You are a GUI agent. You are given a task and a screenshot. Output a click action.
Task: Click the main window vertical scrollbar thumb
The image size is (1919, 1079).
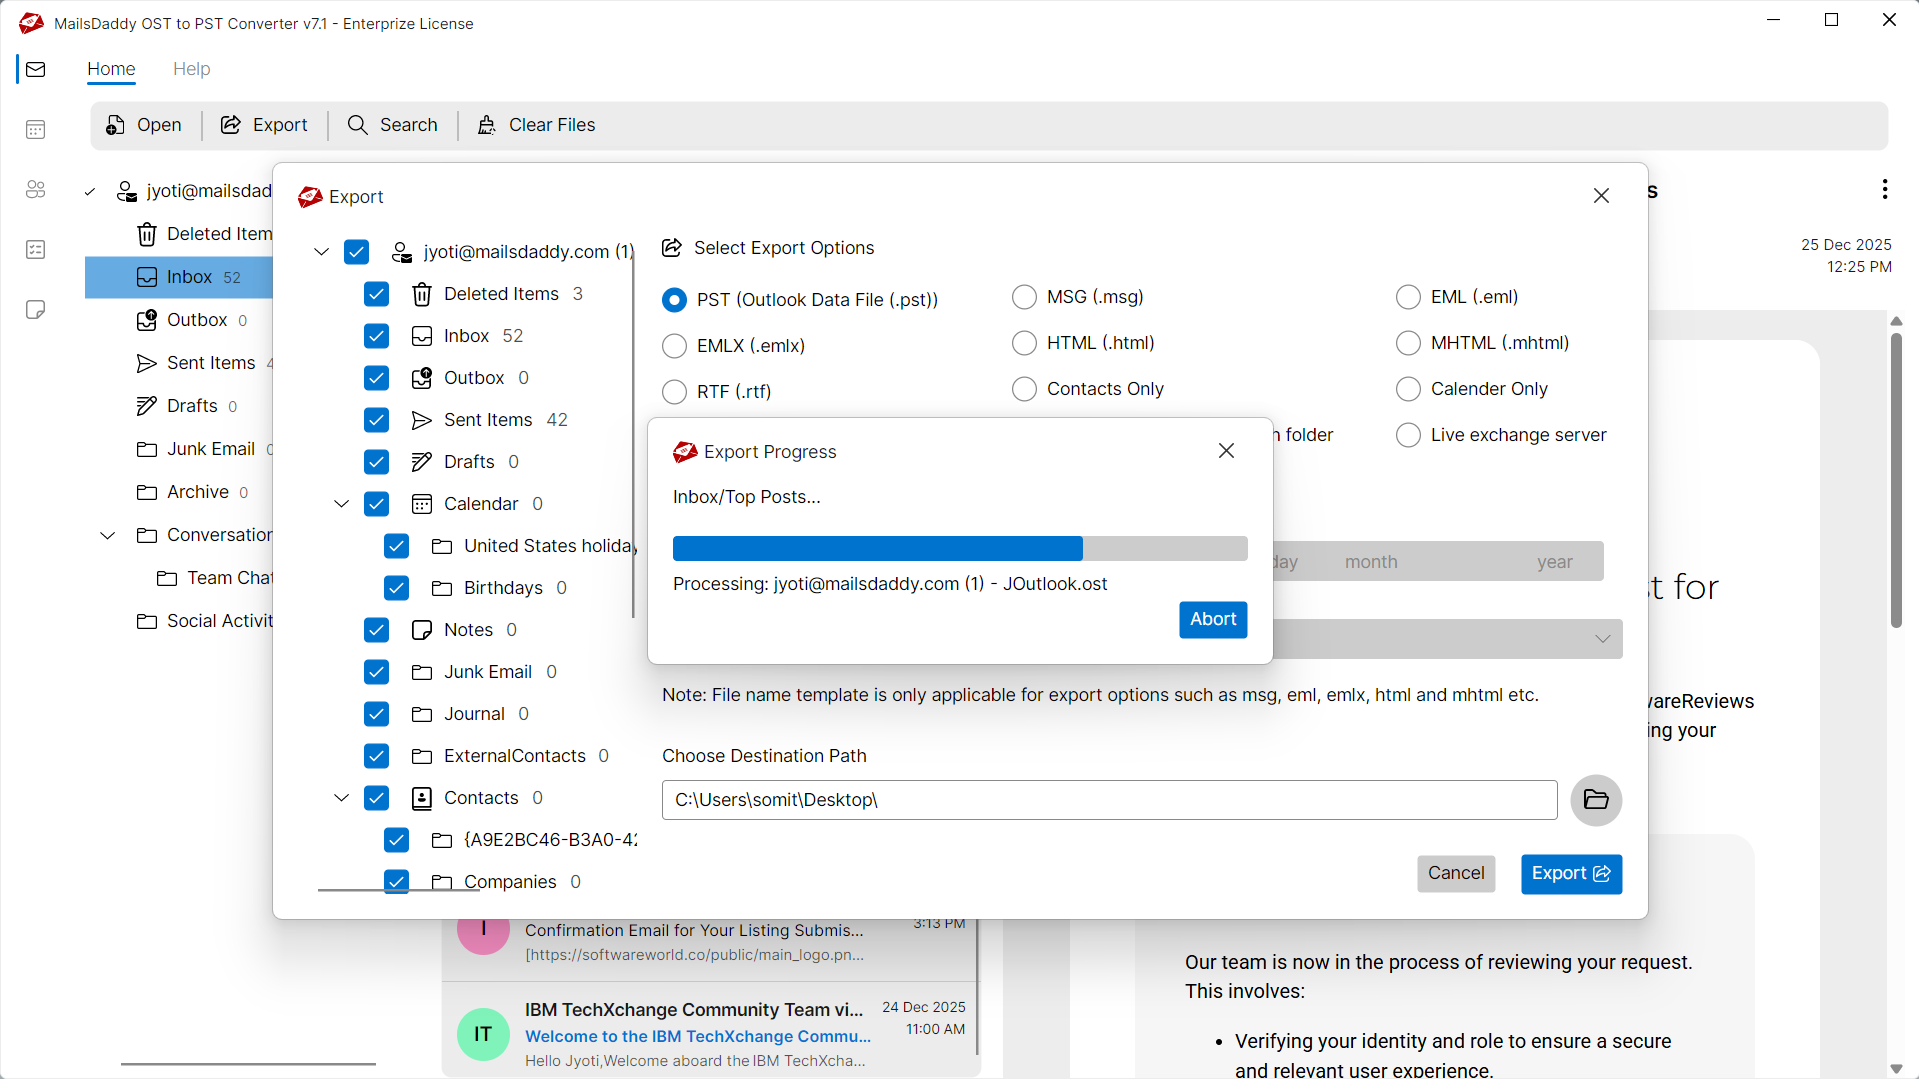click(1896, 480)
